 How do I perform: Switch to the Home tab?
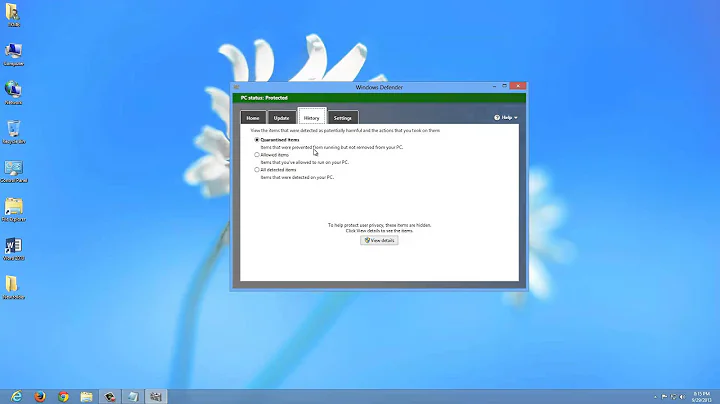253,118
